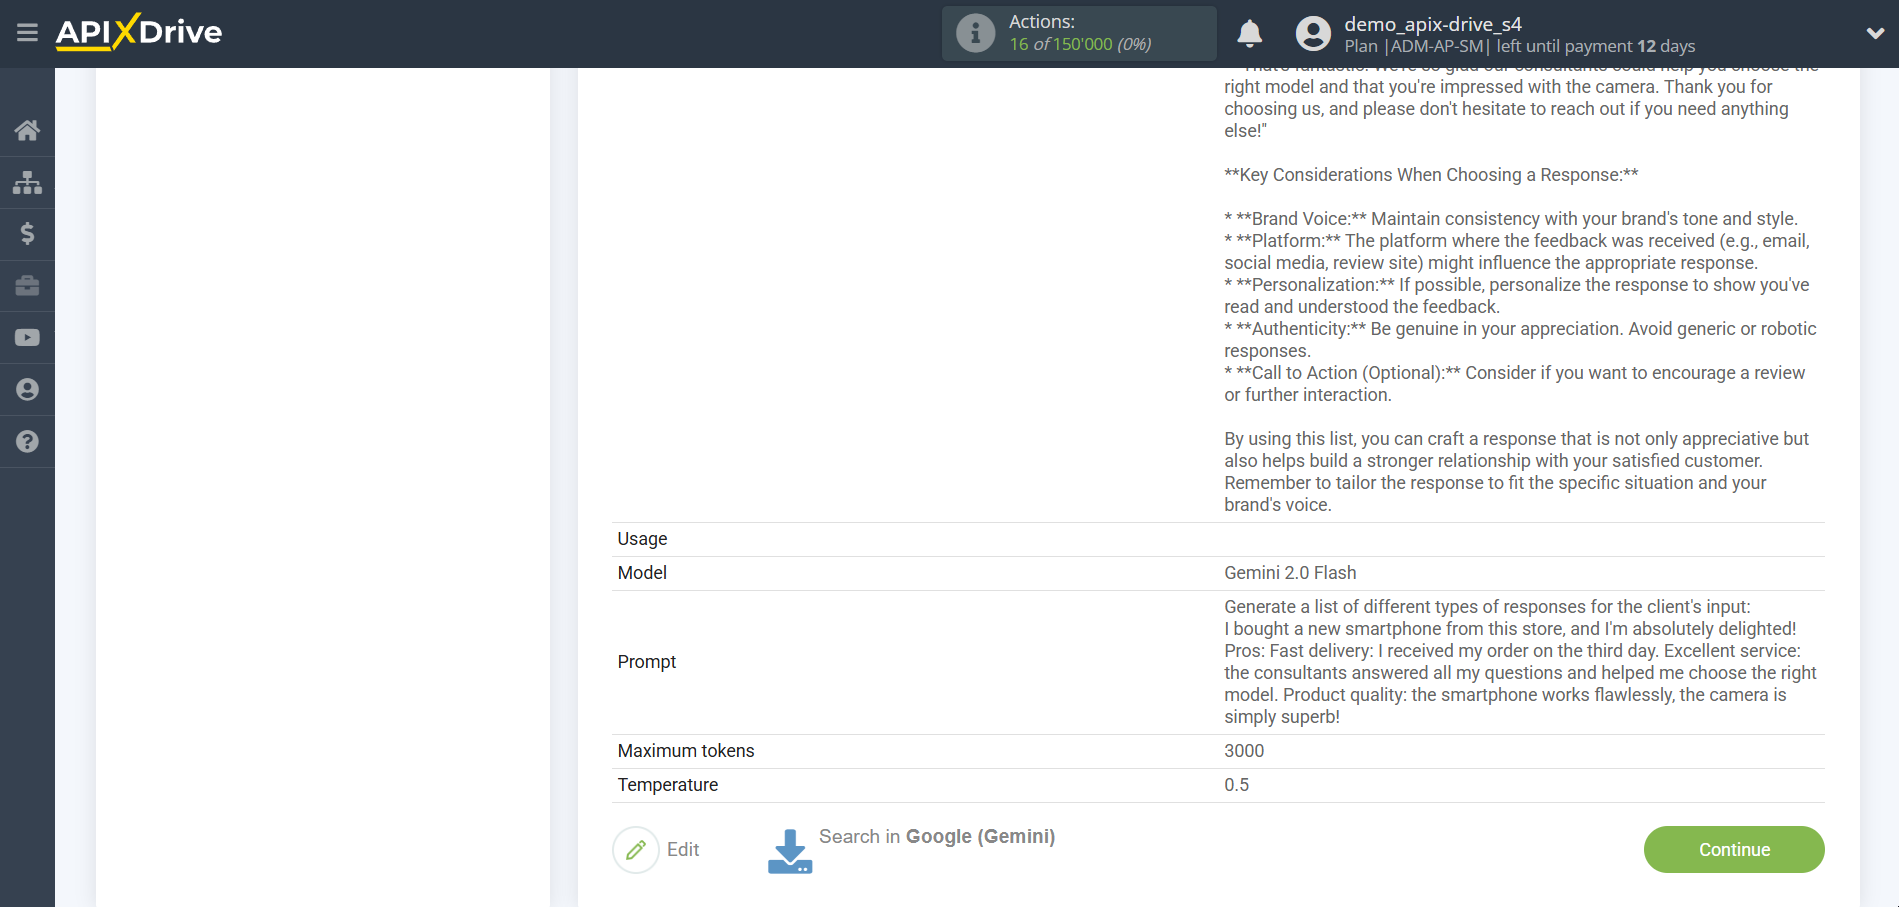Open the user profile icon in sidebar
This screenshot has height=907, width=1899.
pos(27,389)
